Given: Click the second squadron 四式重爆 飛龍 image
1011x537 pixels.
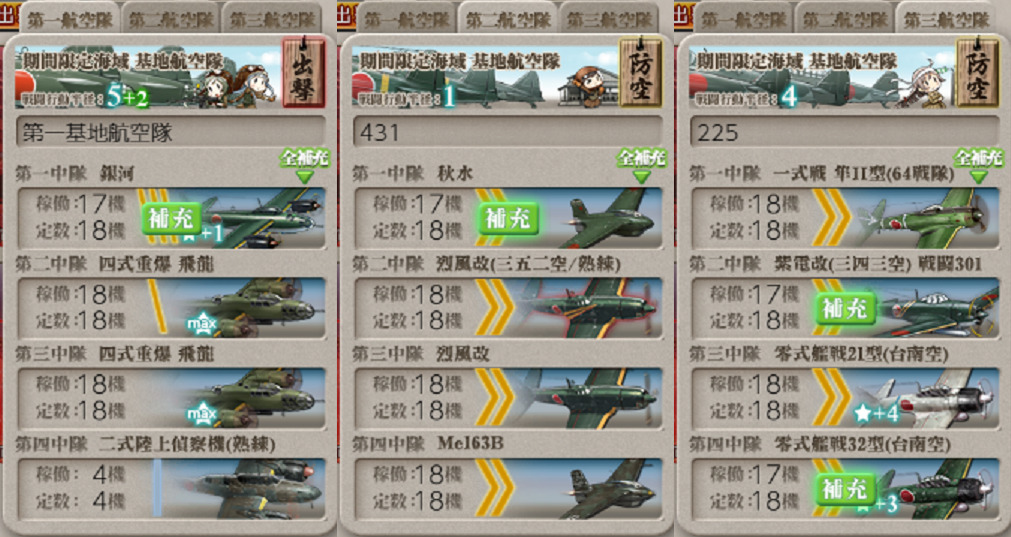Looking at the screenshot, I should [x=251, y=308].
